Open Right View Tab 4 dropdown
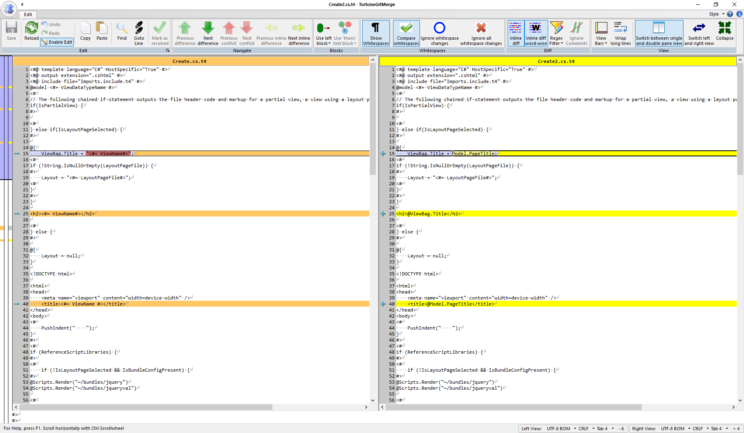This screenshot has width=744, height=433. [x=718, y=428]
